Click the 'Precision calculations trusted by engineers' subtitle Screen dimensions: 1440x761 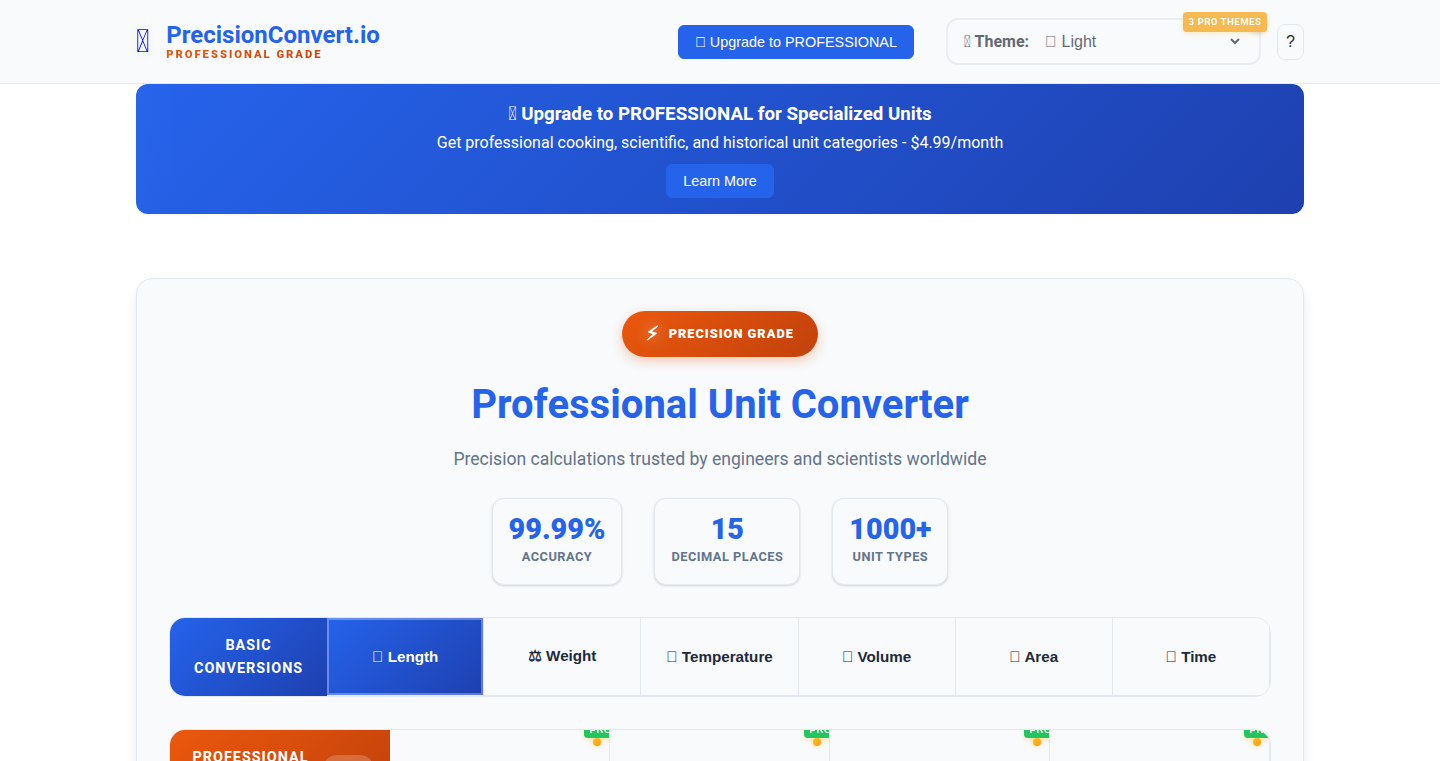[720, 459]
